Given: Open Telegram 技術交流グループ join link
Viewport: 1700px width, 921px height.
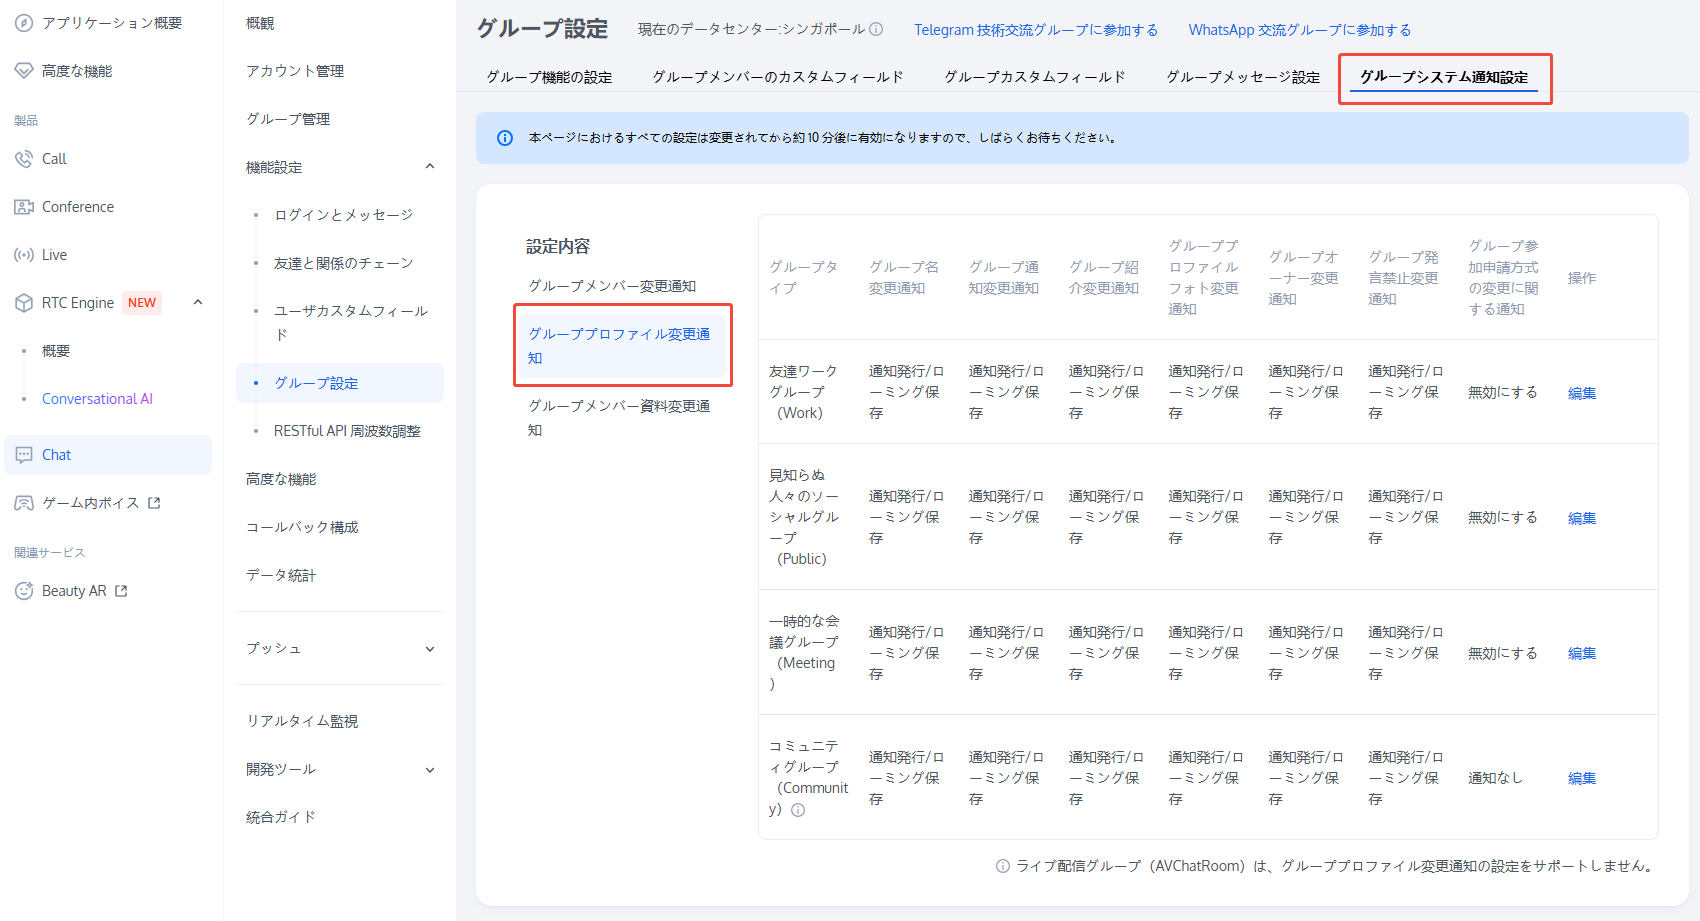Looking at the screenshot, I should pos(1035,30).
